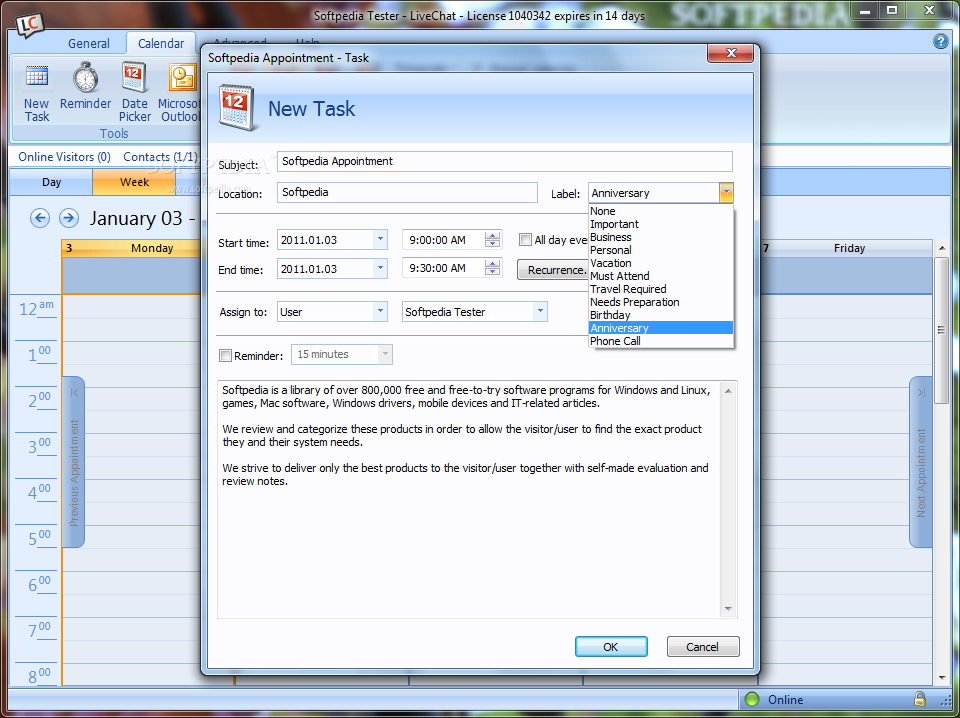Click Cancel in New Task dialog

[x=702, y=646]
